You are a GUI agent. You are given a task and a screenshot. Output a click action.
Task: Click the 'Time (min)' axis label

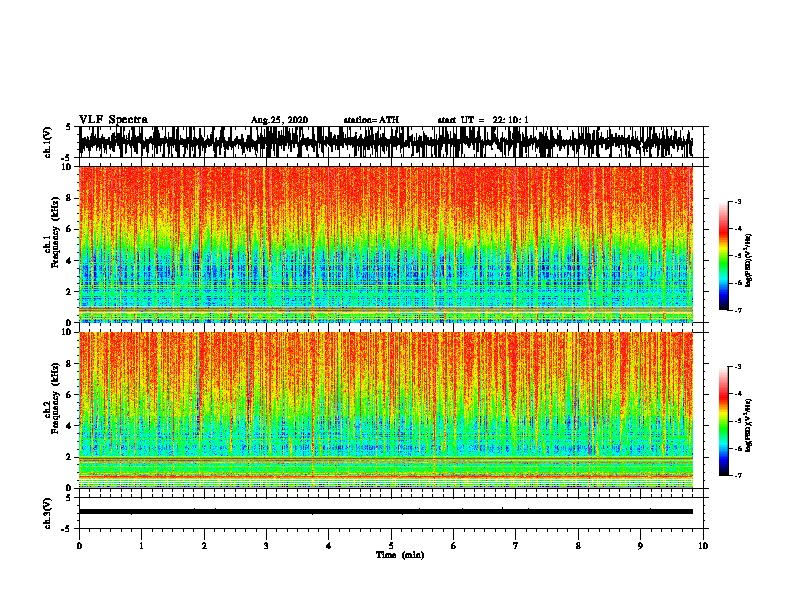click(x=400, y=555)
